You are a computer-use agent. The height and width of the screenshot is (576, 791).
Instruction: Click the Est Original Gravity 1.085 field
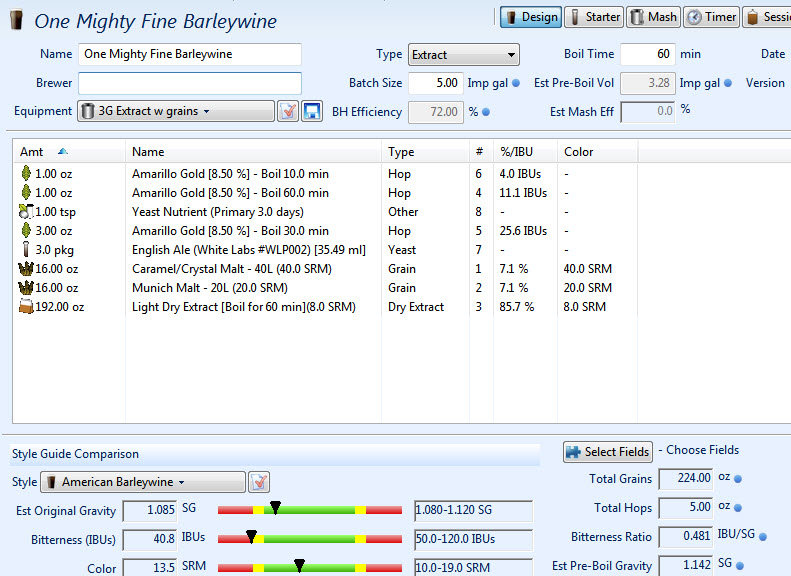pos(149,510)
